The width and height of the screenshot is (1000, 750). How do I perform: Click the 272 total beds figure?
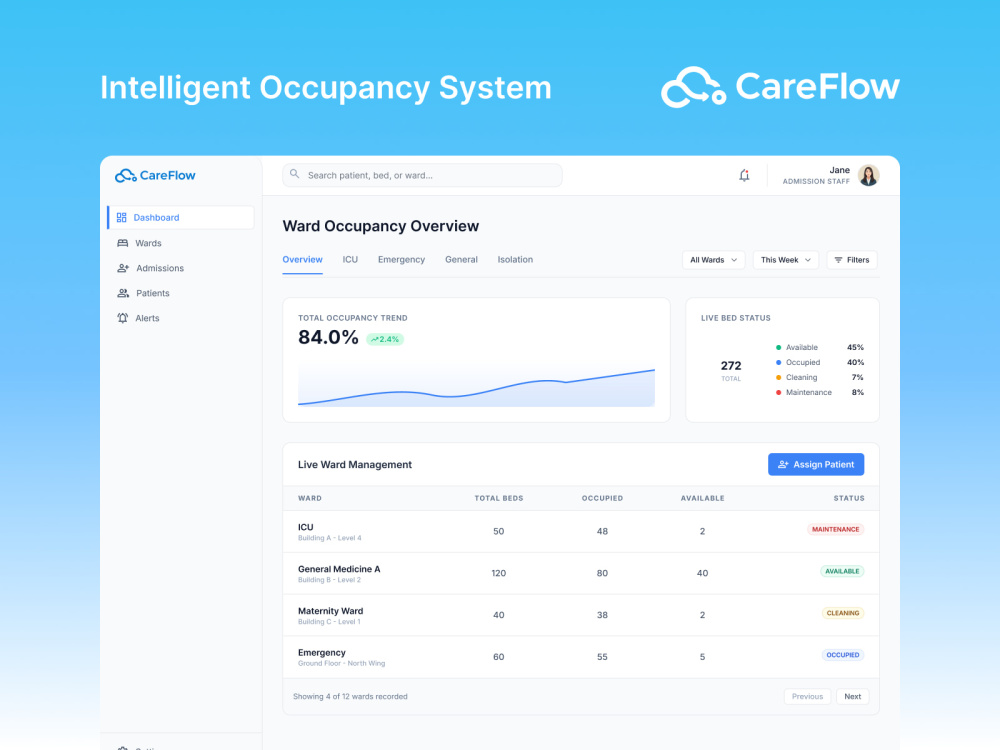731,366
